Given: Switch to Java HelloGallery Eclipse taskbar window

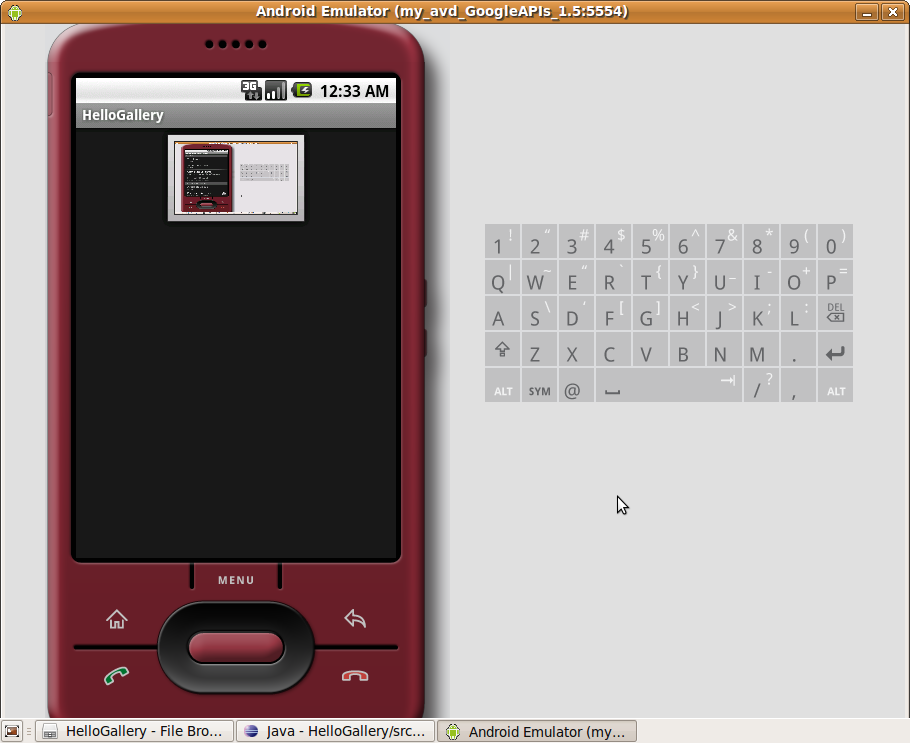Looking at the screenshot, I should pyautogui.click(x=335, y=731).
